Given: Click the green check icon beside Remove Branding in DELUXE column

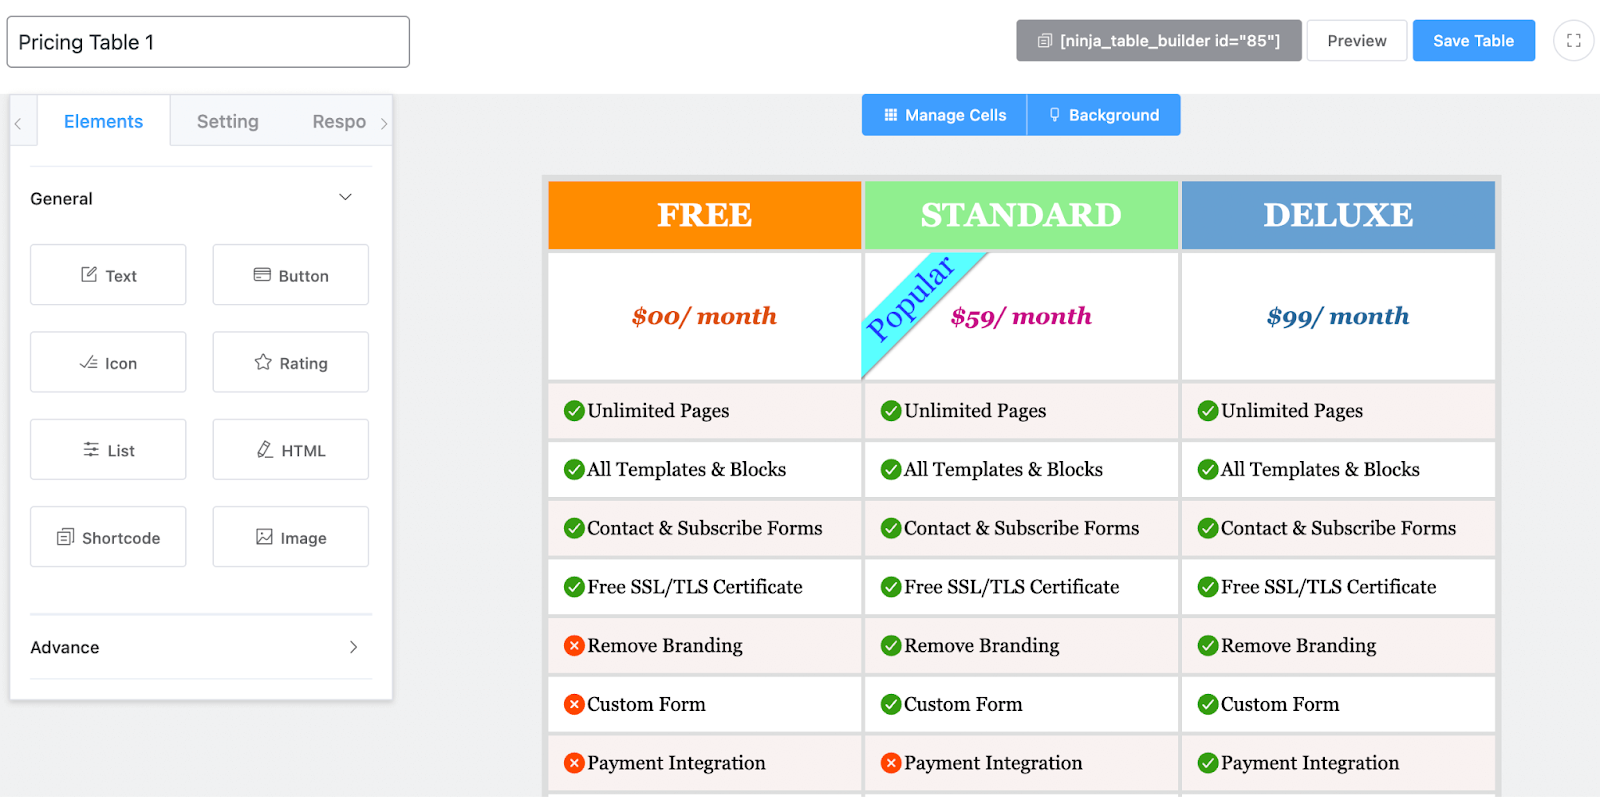Looking at the screenshot, I should (x=1208, y=646).
